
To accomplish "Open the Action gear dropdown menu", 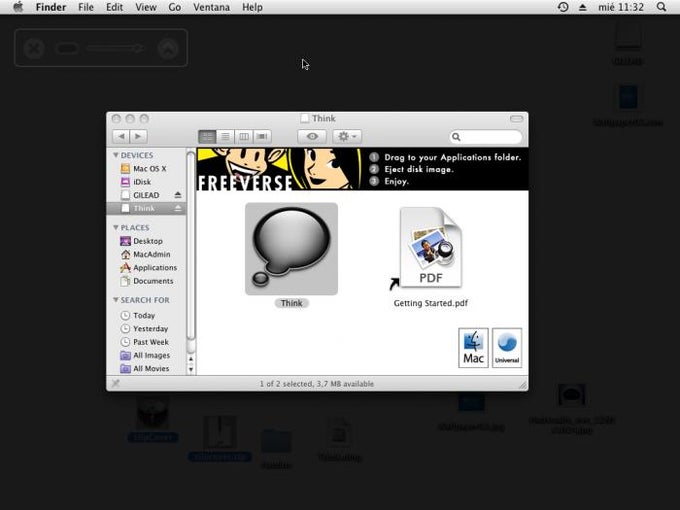I will 347,137.
